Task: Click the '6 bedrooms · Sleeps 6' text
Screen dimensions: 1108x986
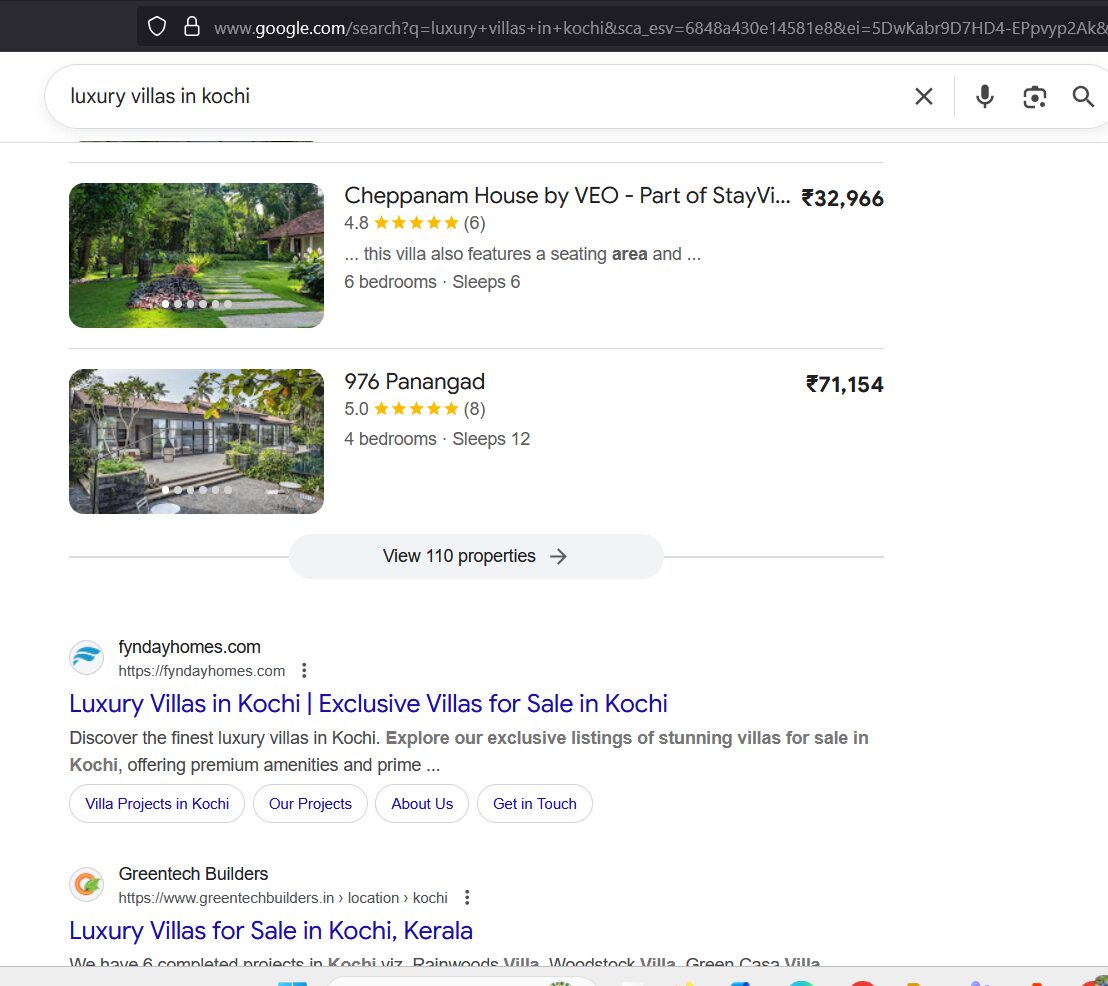Action: tap(432, 282)
